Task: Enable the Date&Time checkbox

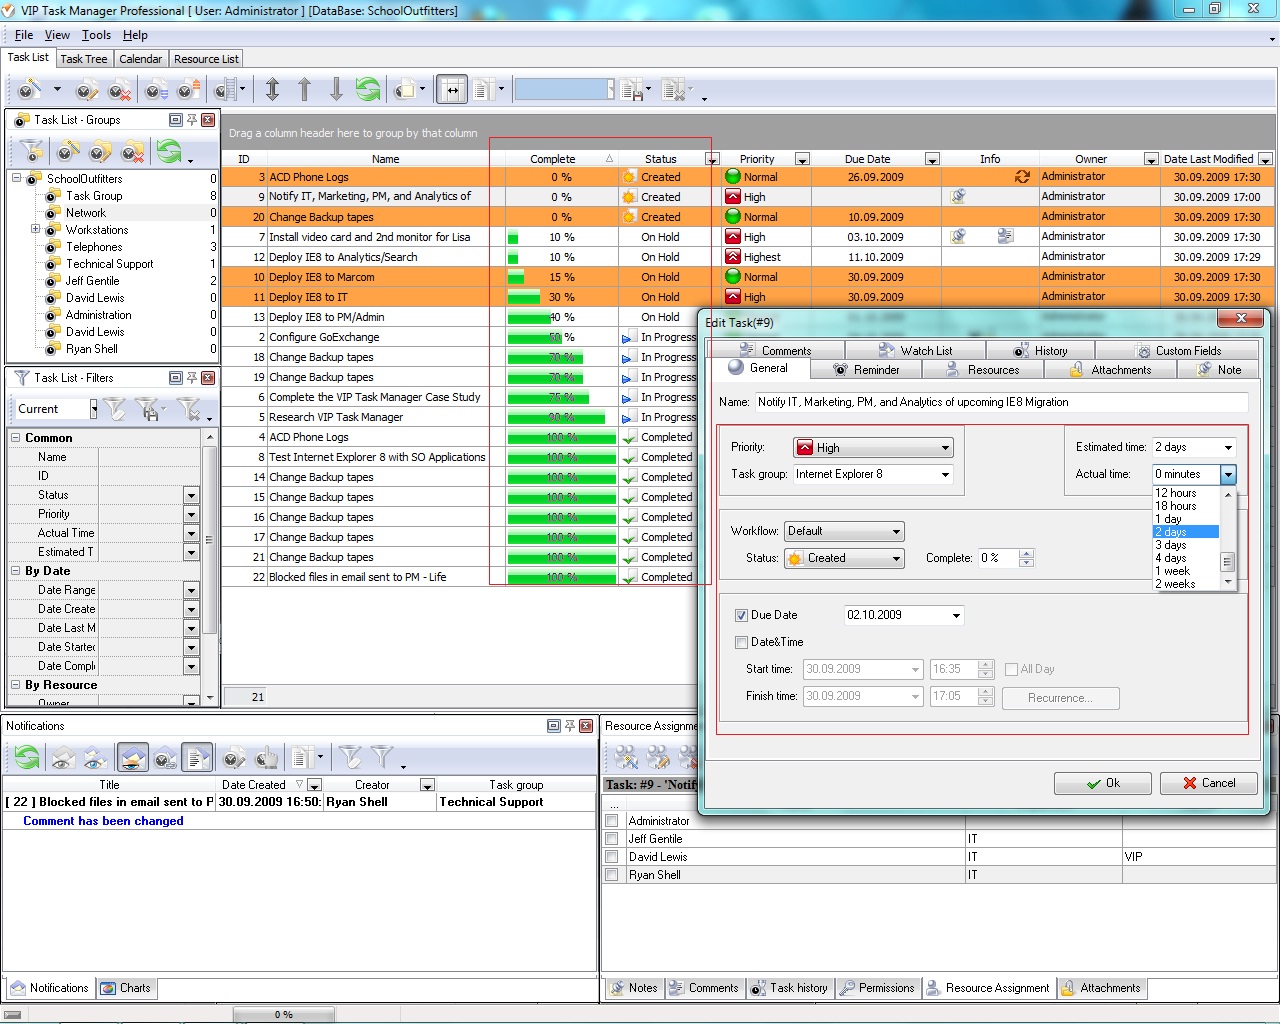Action: [x=741, y=643]
